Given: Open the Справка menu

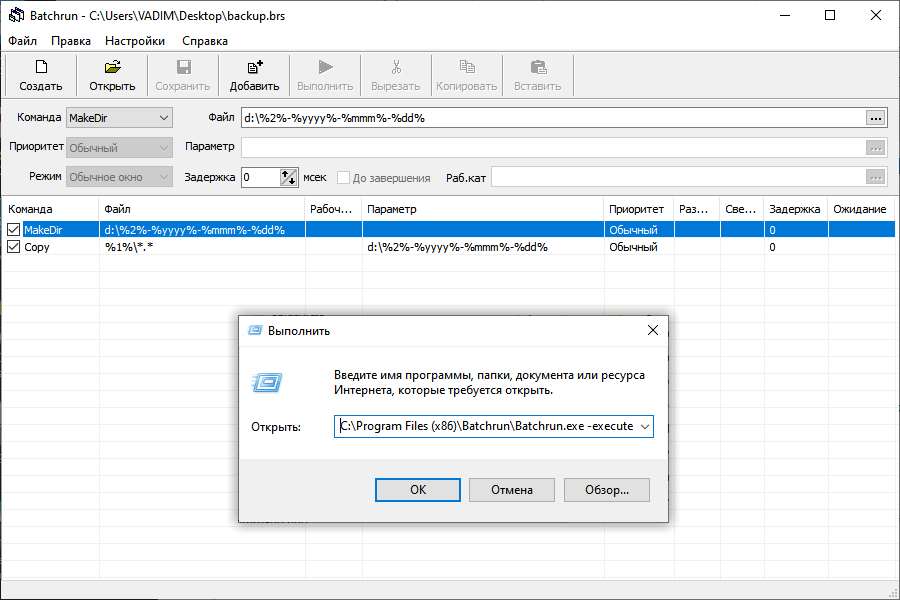Looking at the screenshot, I should tap(205, 41).
